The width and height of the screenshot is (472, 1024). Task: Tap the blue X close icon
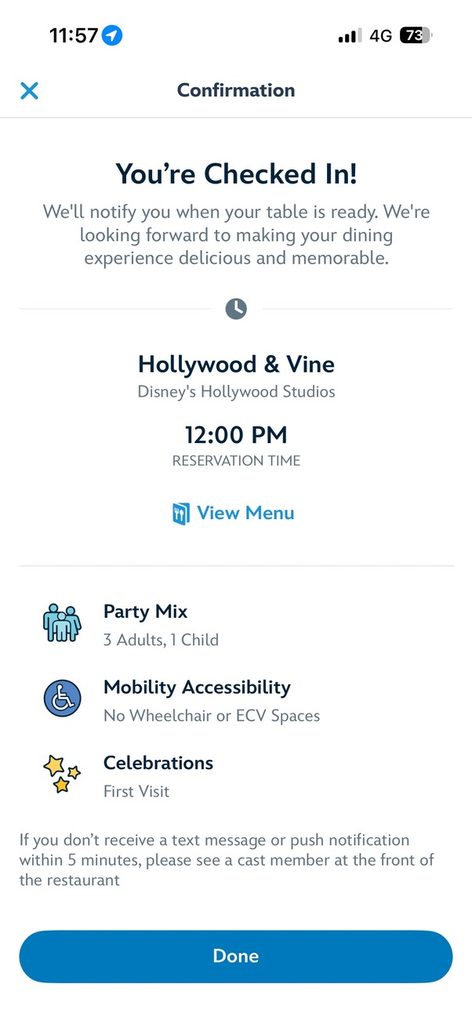pos(29,90)
